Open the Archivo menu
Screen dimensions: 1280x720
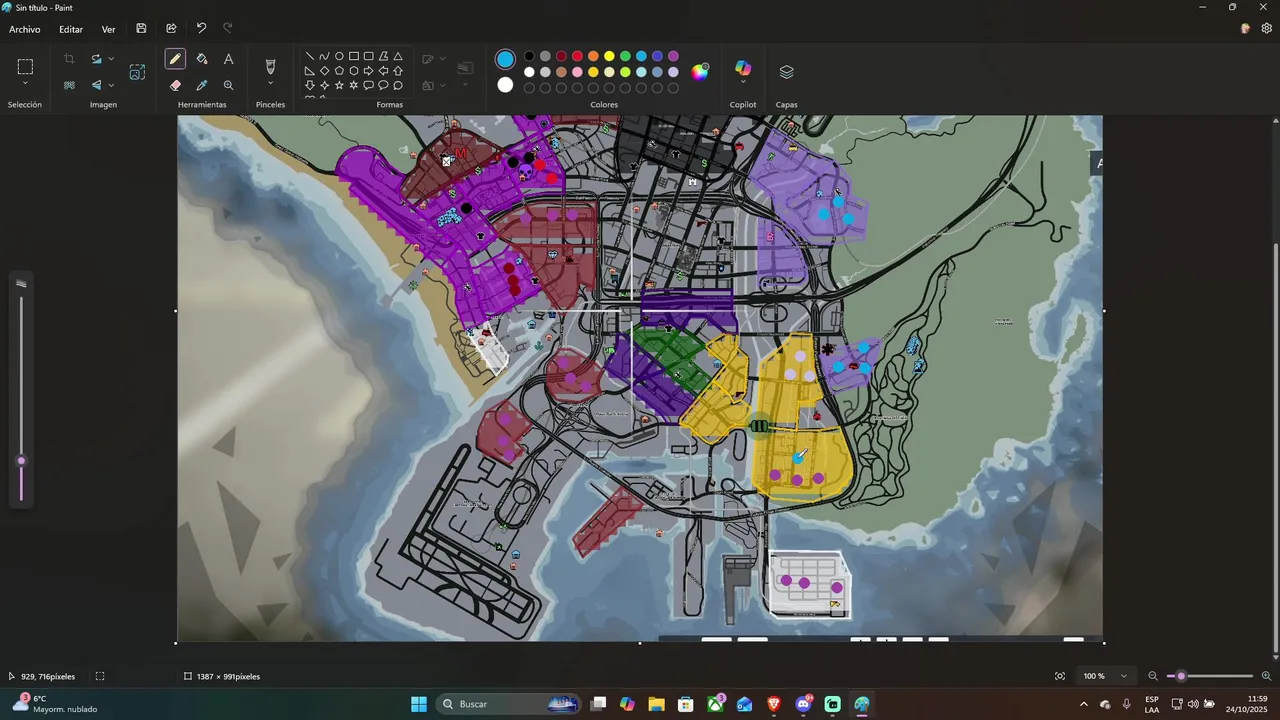[x=25, y=29]
